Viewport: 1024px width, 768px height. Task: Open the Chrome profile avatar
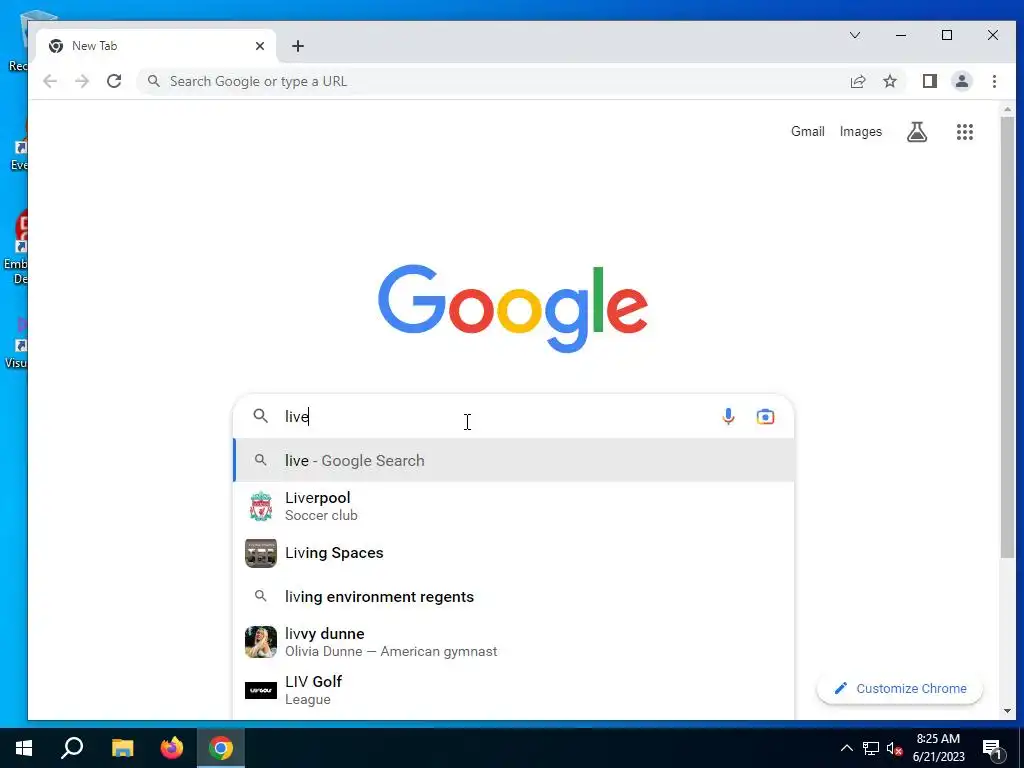(x=961, y=81)
